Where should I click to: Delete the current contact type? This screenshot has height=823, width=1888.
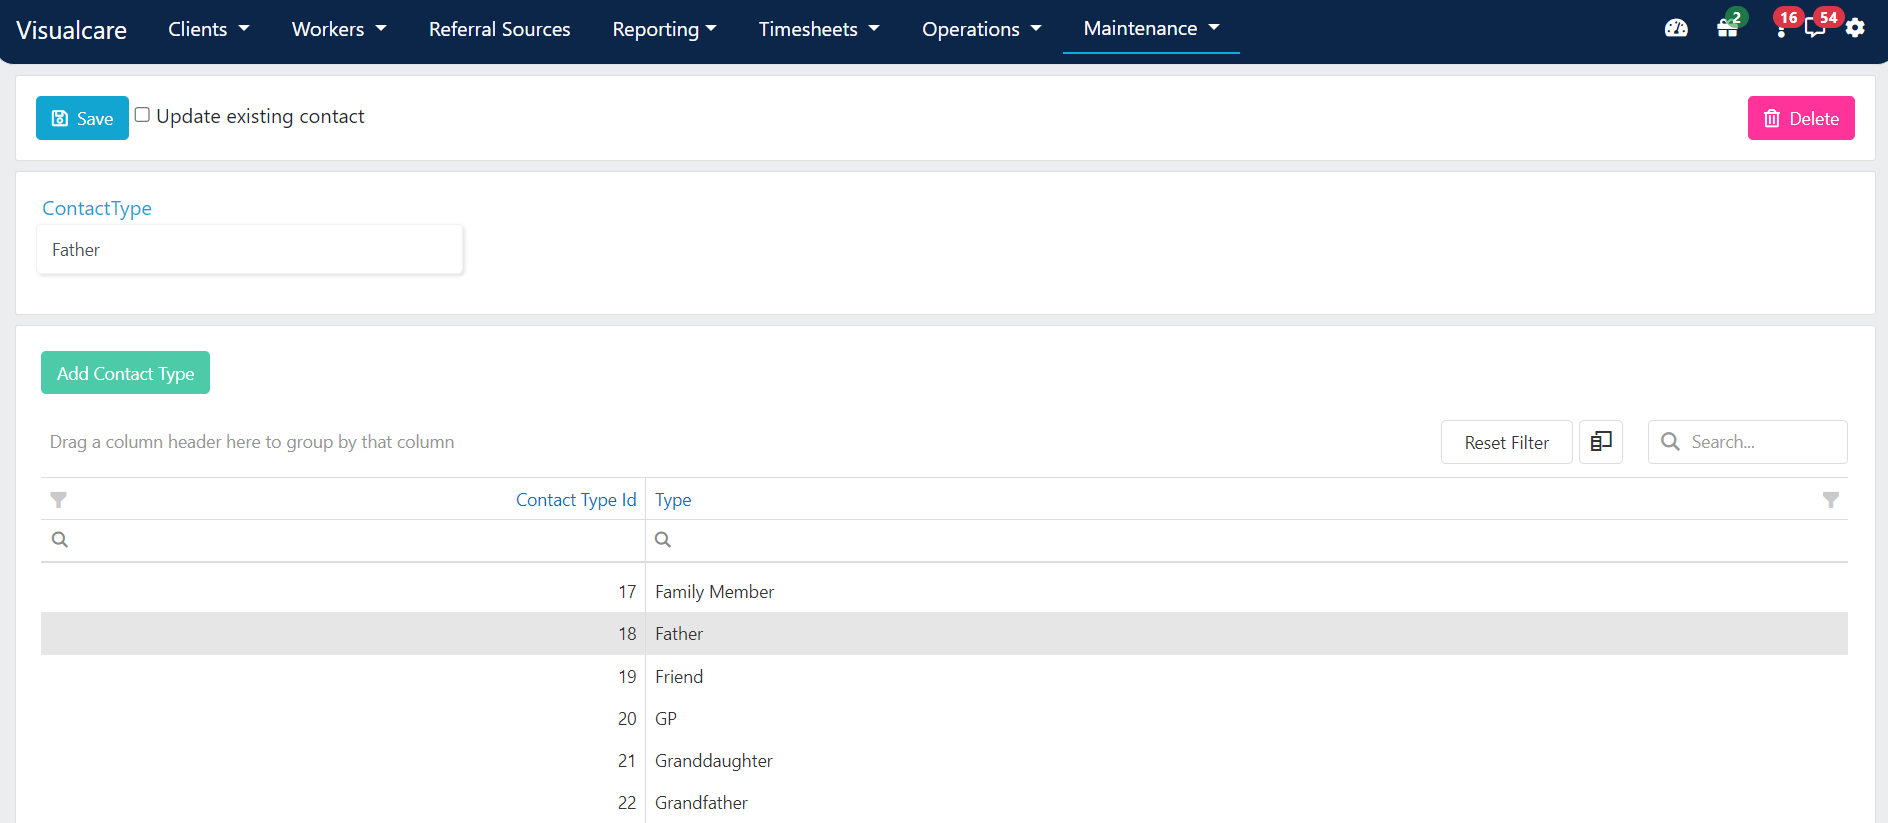[1801, 118]
